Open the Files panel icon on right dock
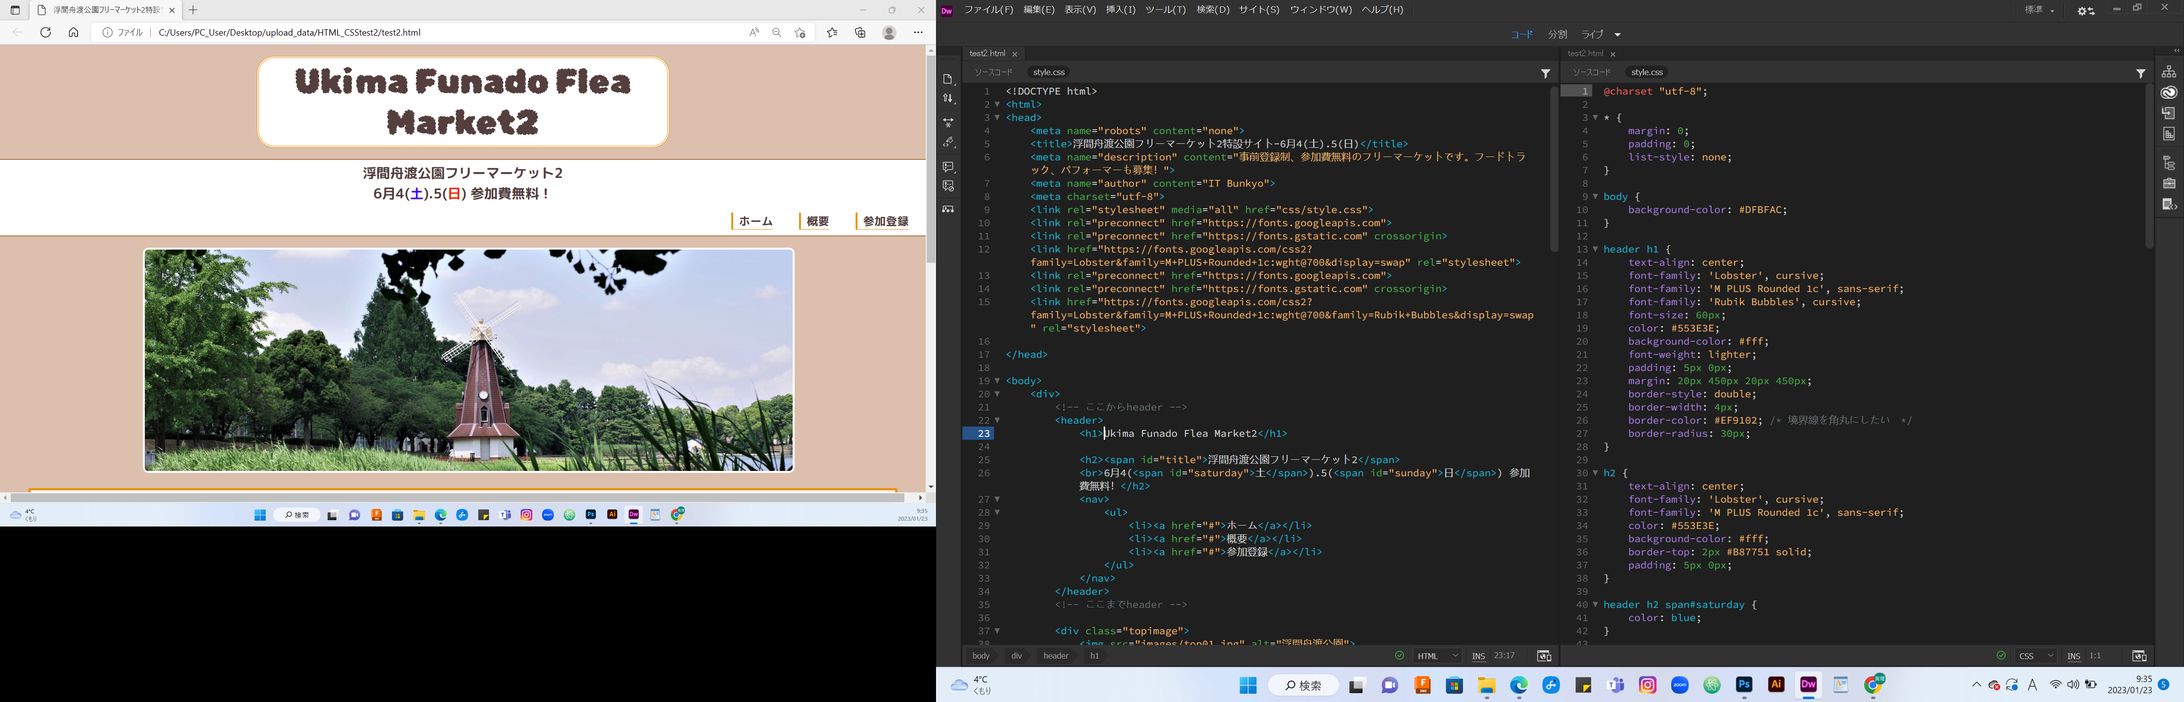This screenshot has width=2184, height=702. (x=2169, y=72)
